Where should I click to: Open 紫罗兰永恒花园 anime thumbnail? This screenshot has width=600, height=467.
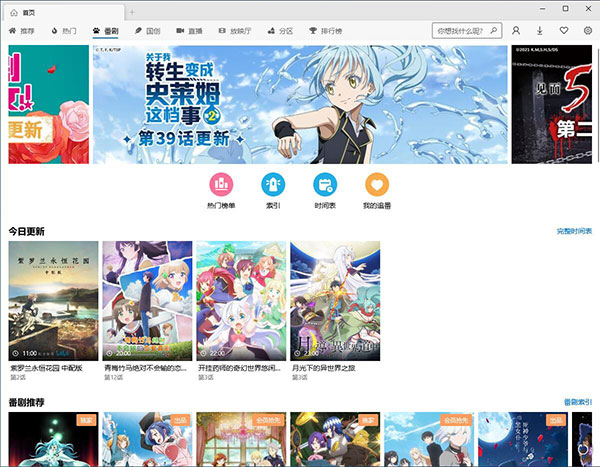[54, 300]
